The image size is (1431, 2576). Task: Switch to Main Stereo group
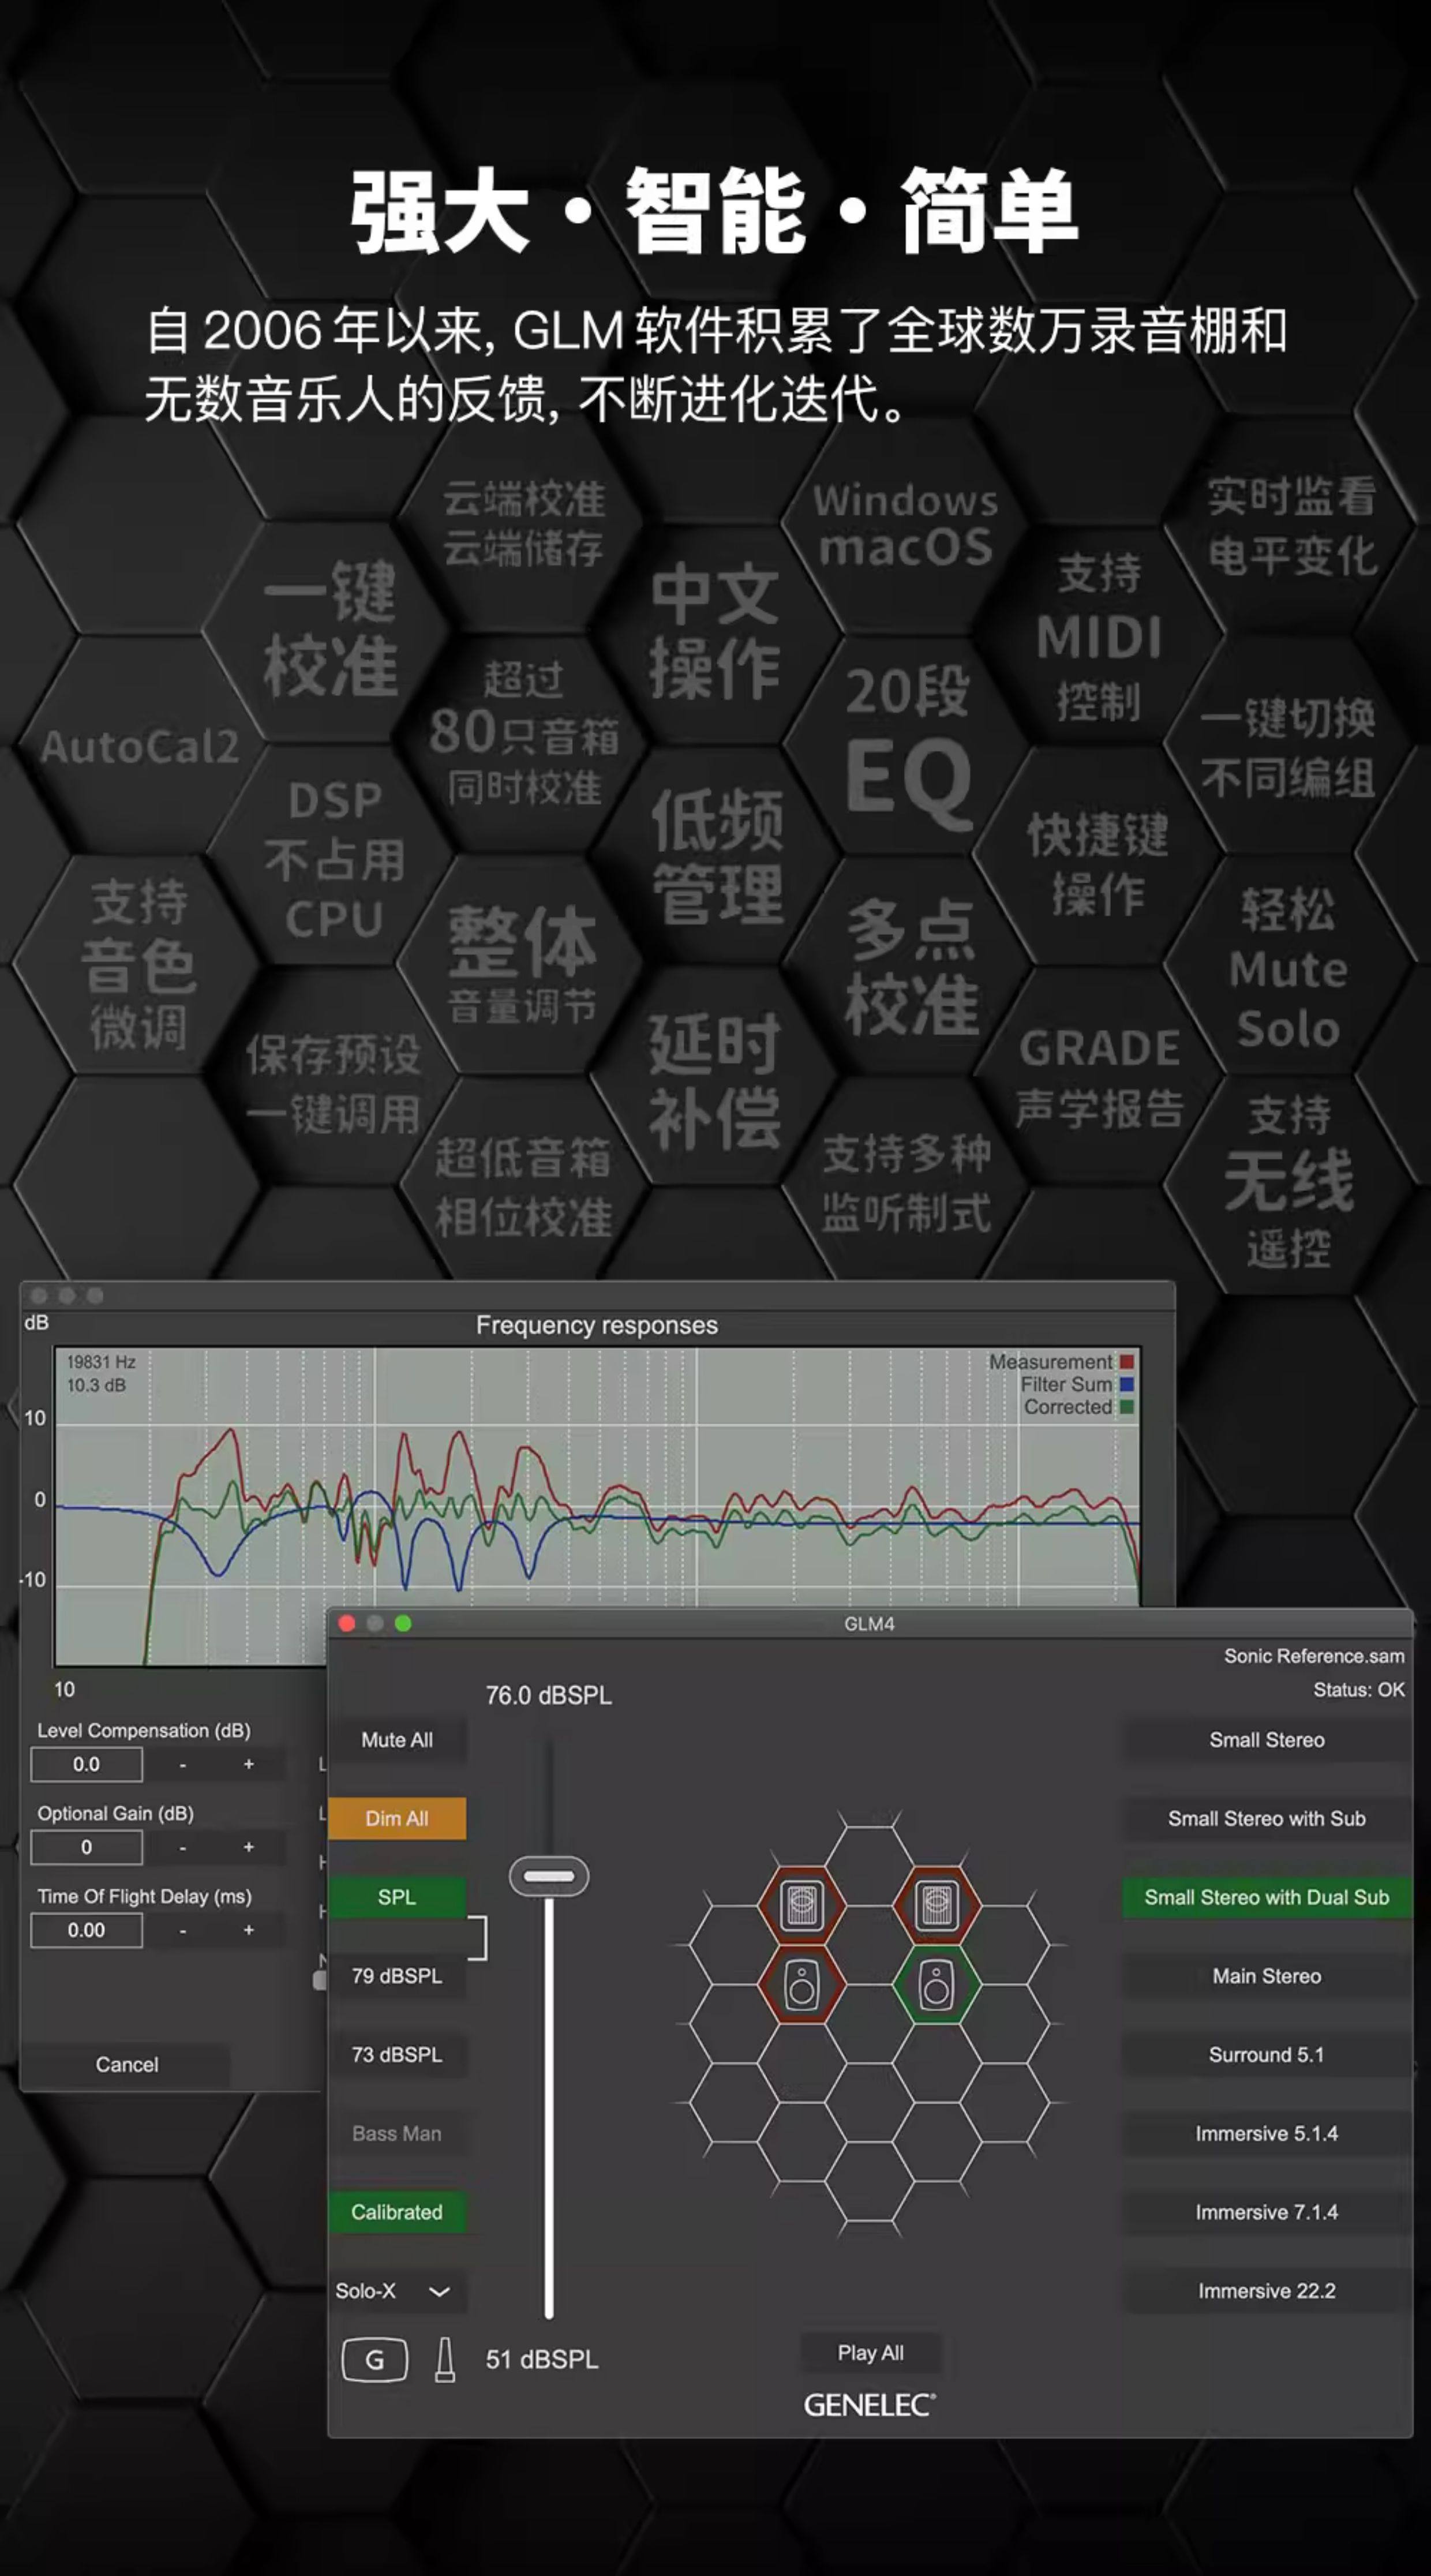1267,1976
